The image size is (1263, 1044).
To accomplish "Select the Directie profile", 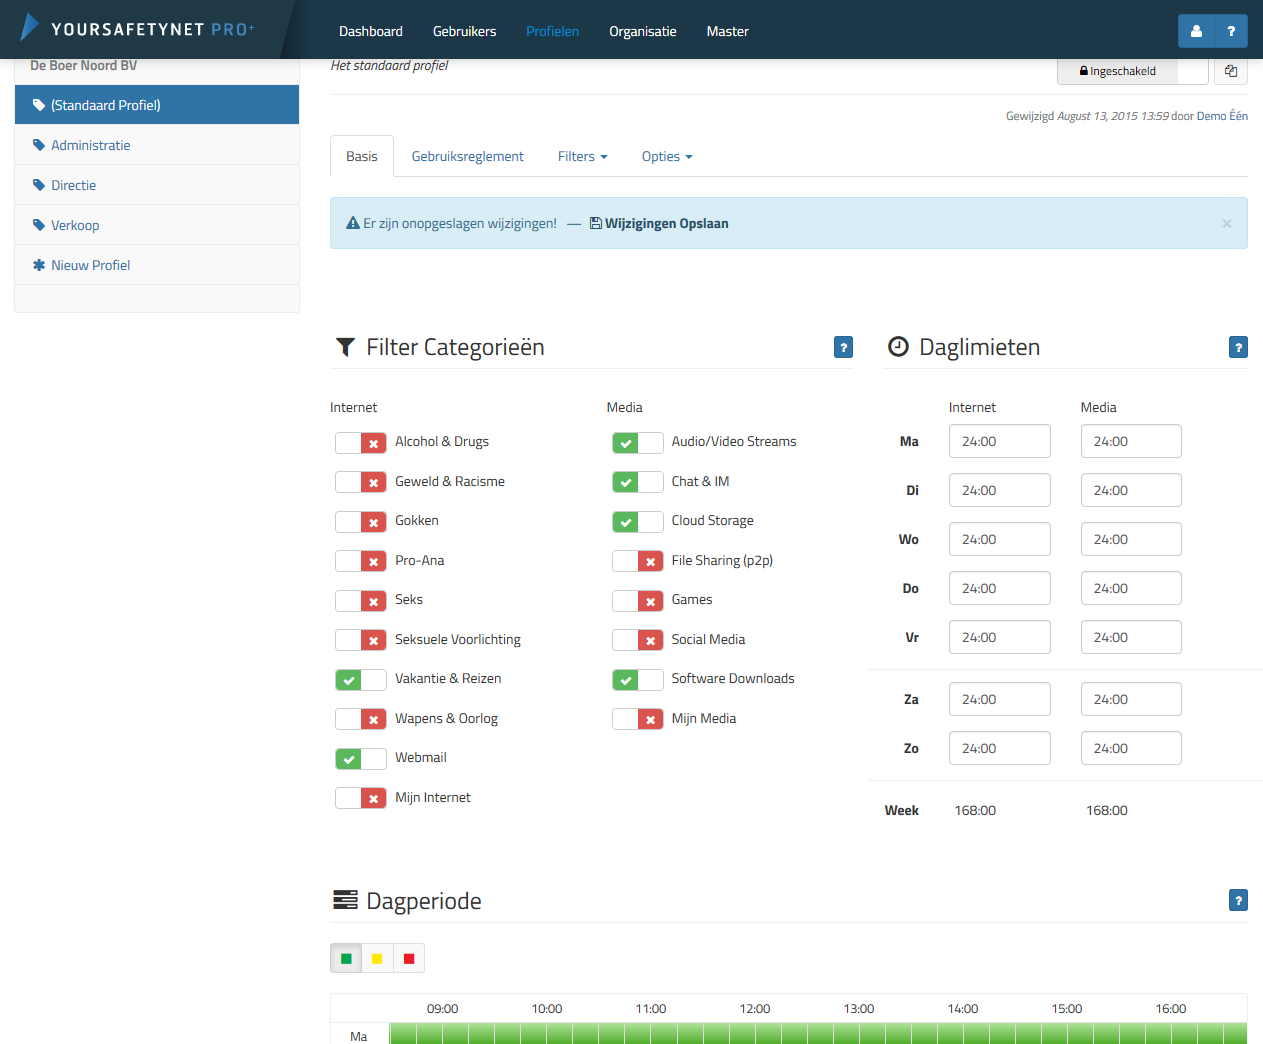I will [157, 185].
